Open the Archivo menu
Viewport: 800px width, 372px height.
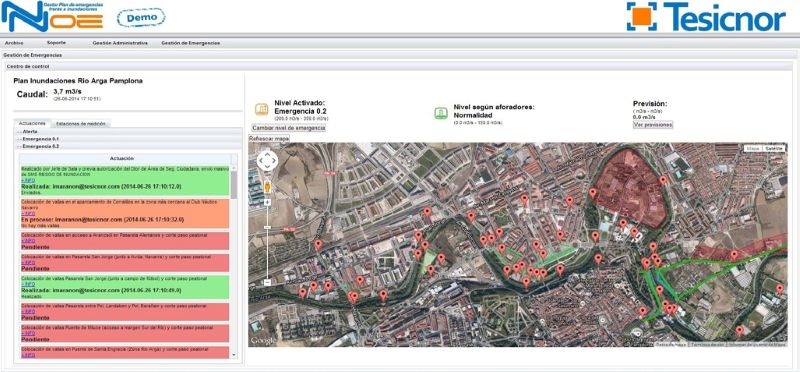pyautogui.click(x=14, y=43)
